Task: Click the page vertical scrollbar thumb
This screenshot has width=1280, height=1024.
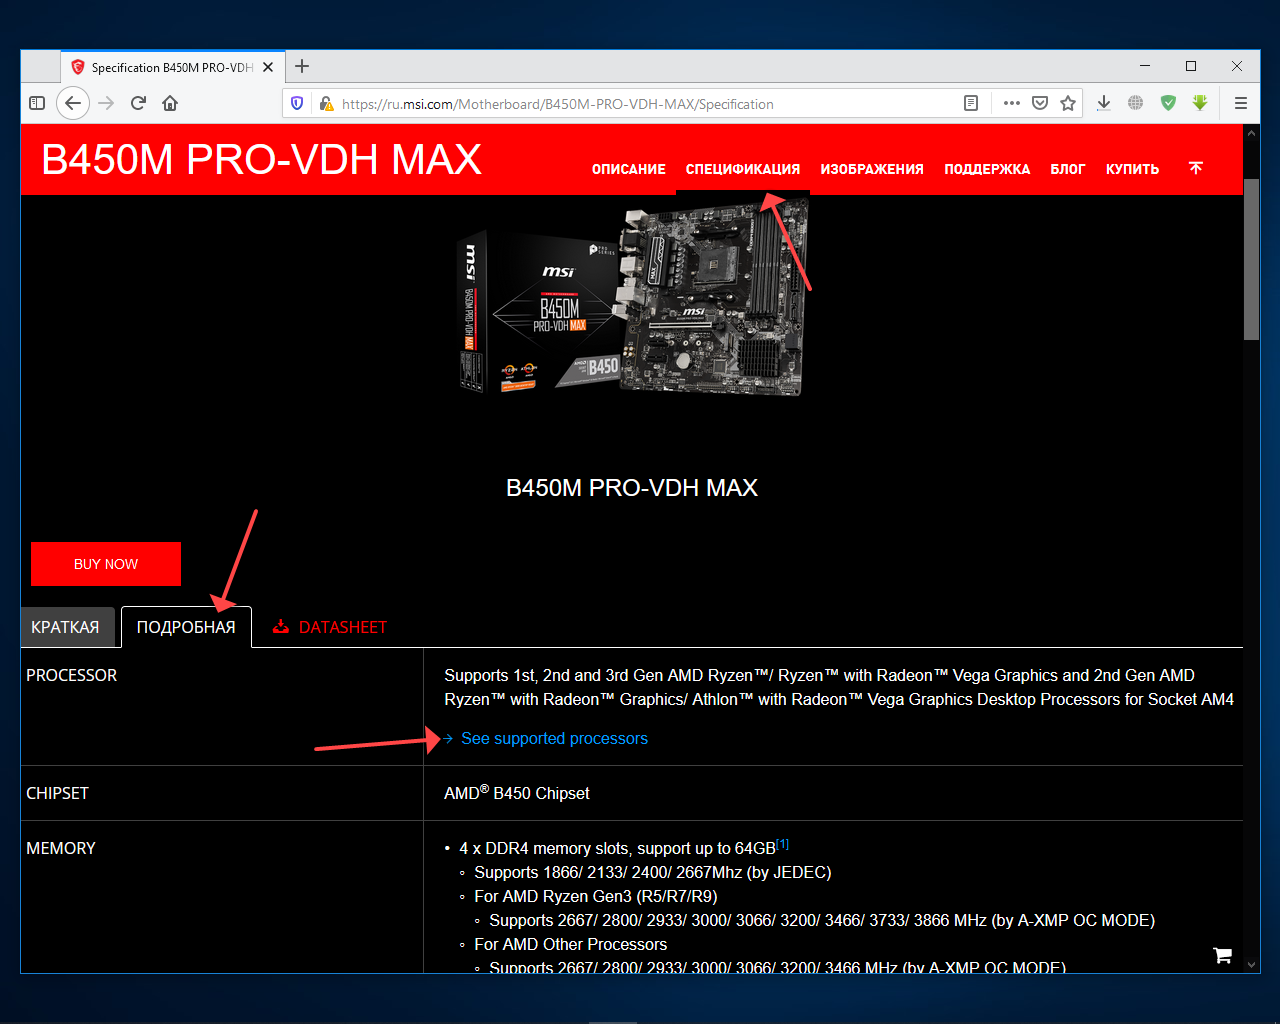Action: point(1251,258)
